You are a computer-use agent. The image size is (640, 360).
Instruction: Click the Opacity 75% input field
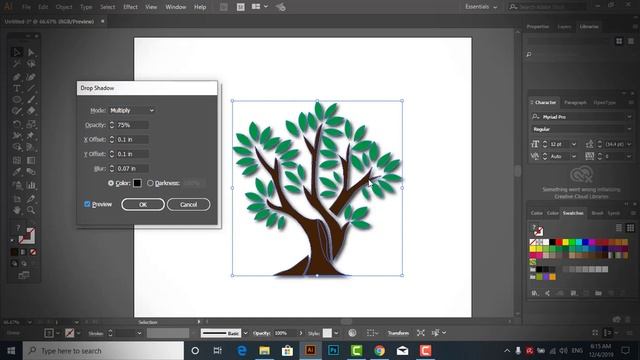tap(132, 125)
